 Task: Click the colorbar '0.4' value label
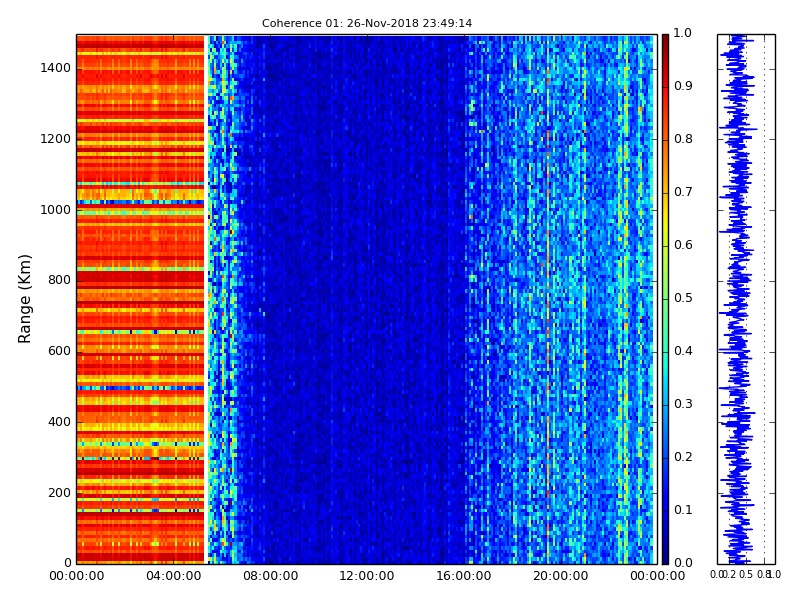(683, 351)
